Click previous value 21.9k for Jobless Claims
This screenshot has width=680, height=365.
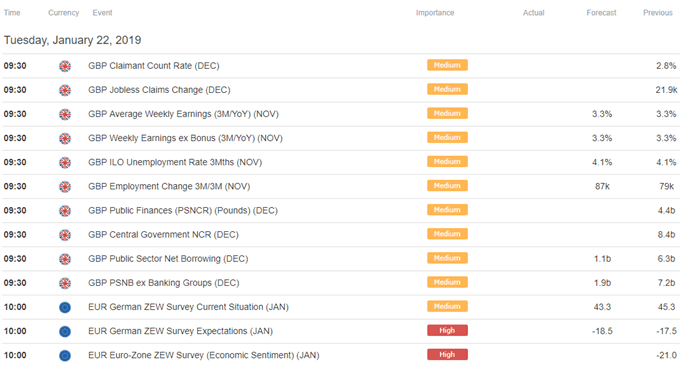(666, 90)
